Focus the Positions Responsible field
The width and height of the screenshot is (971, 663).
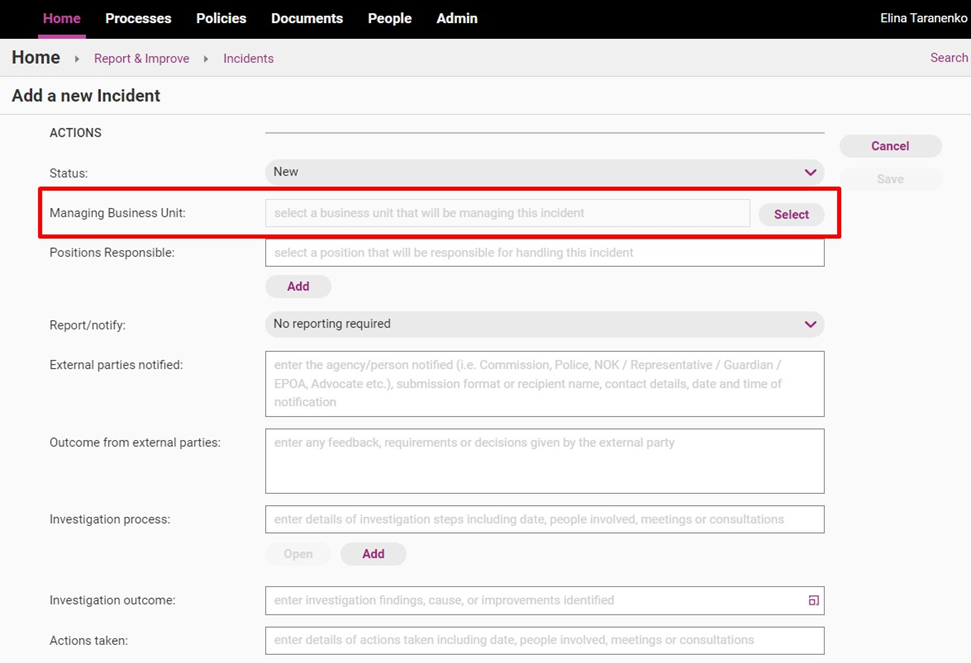coord(545,253)
